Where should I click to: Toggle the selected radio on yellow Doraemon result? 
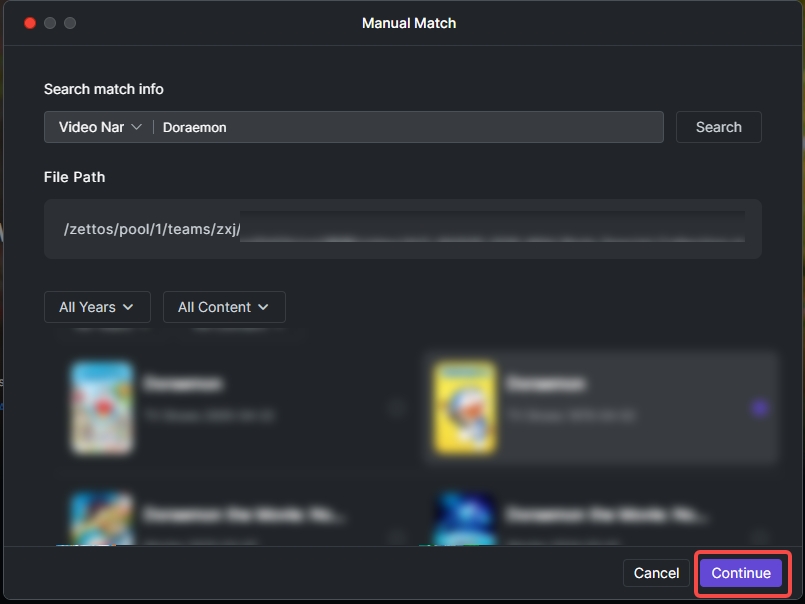tap(759, 407)
